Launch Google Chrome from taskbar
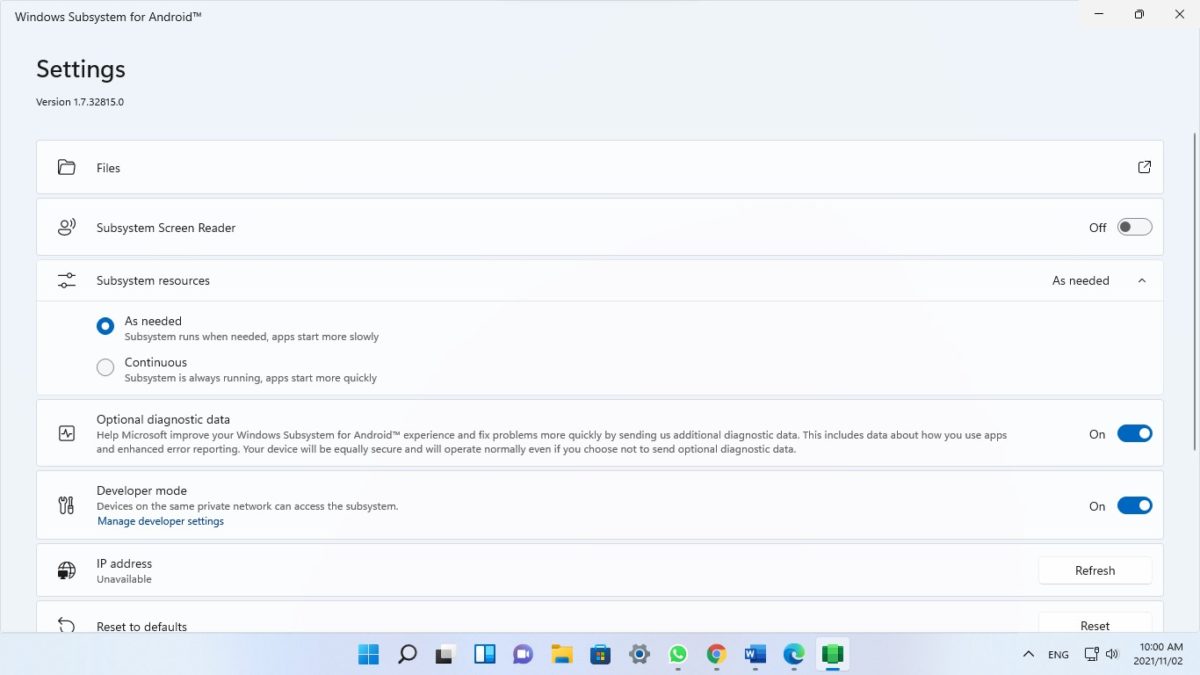 point(716,654)
